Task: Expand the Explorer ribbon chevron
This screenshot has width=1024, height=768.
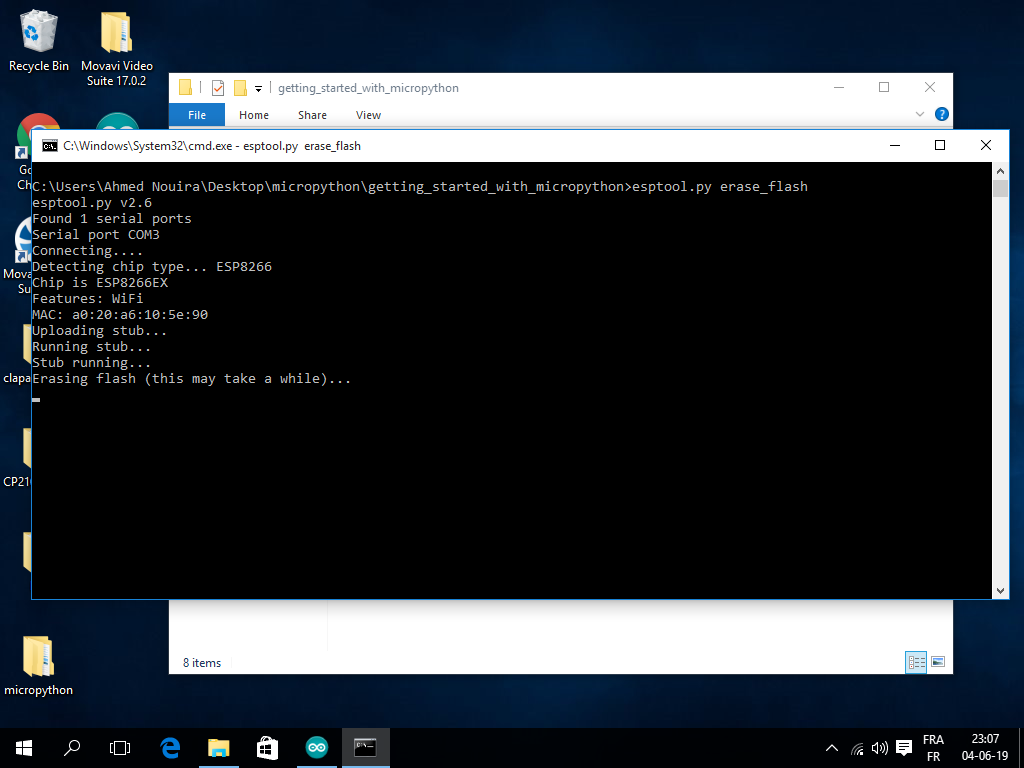Action: point(920,114)
